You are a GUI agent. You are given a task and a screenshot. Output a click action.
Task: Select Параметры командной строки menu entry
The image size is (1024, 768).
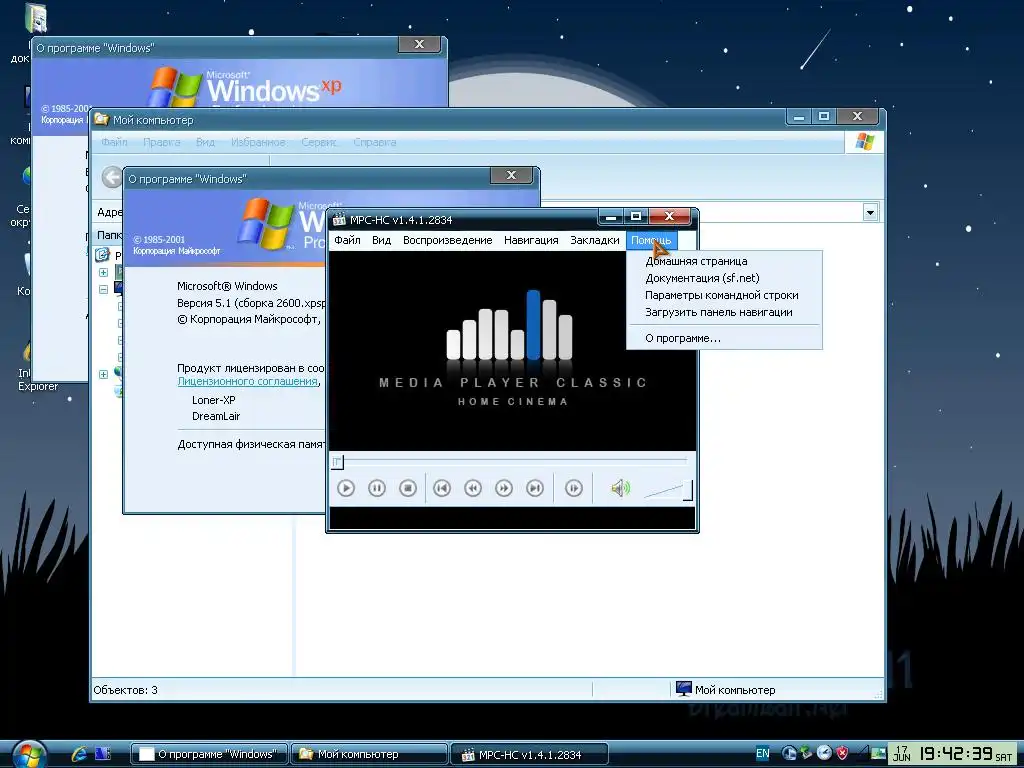(722, 295)
